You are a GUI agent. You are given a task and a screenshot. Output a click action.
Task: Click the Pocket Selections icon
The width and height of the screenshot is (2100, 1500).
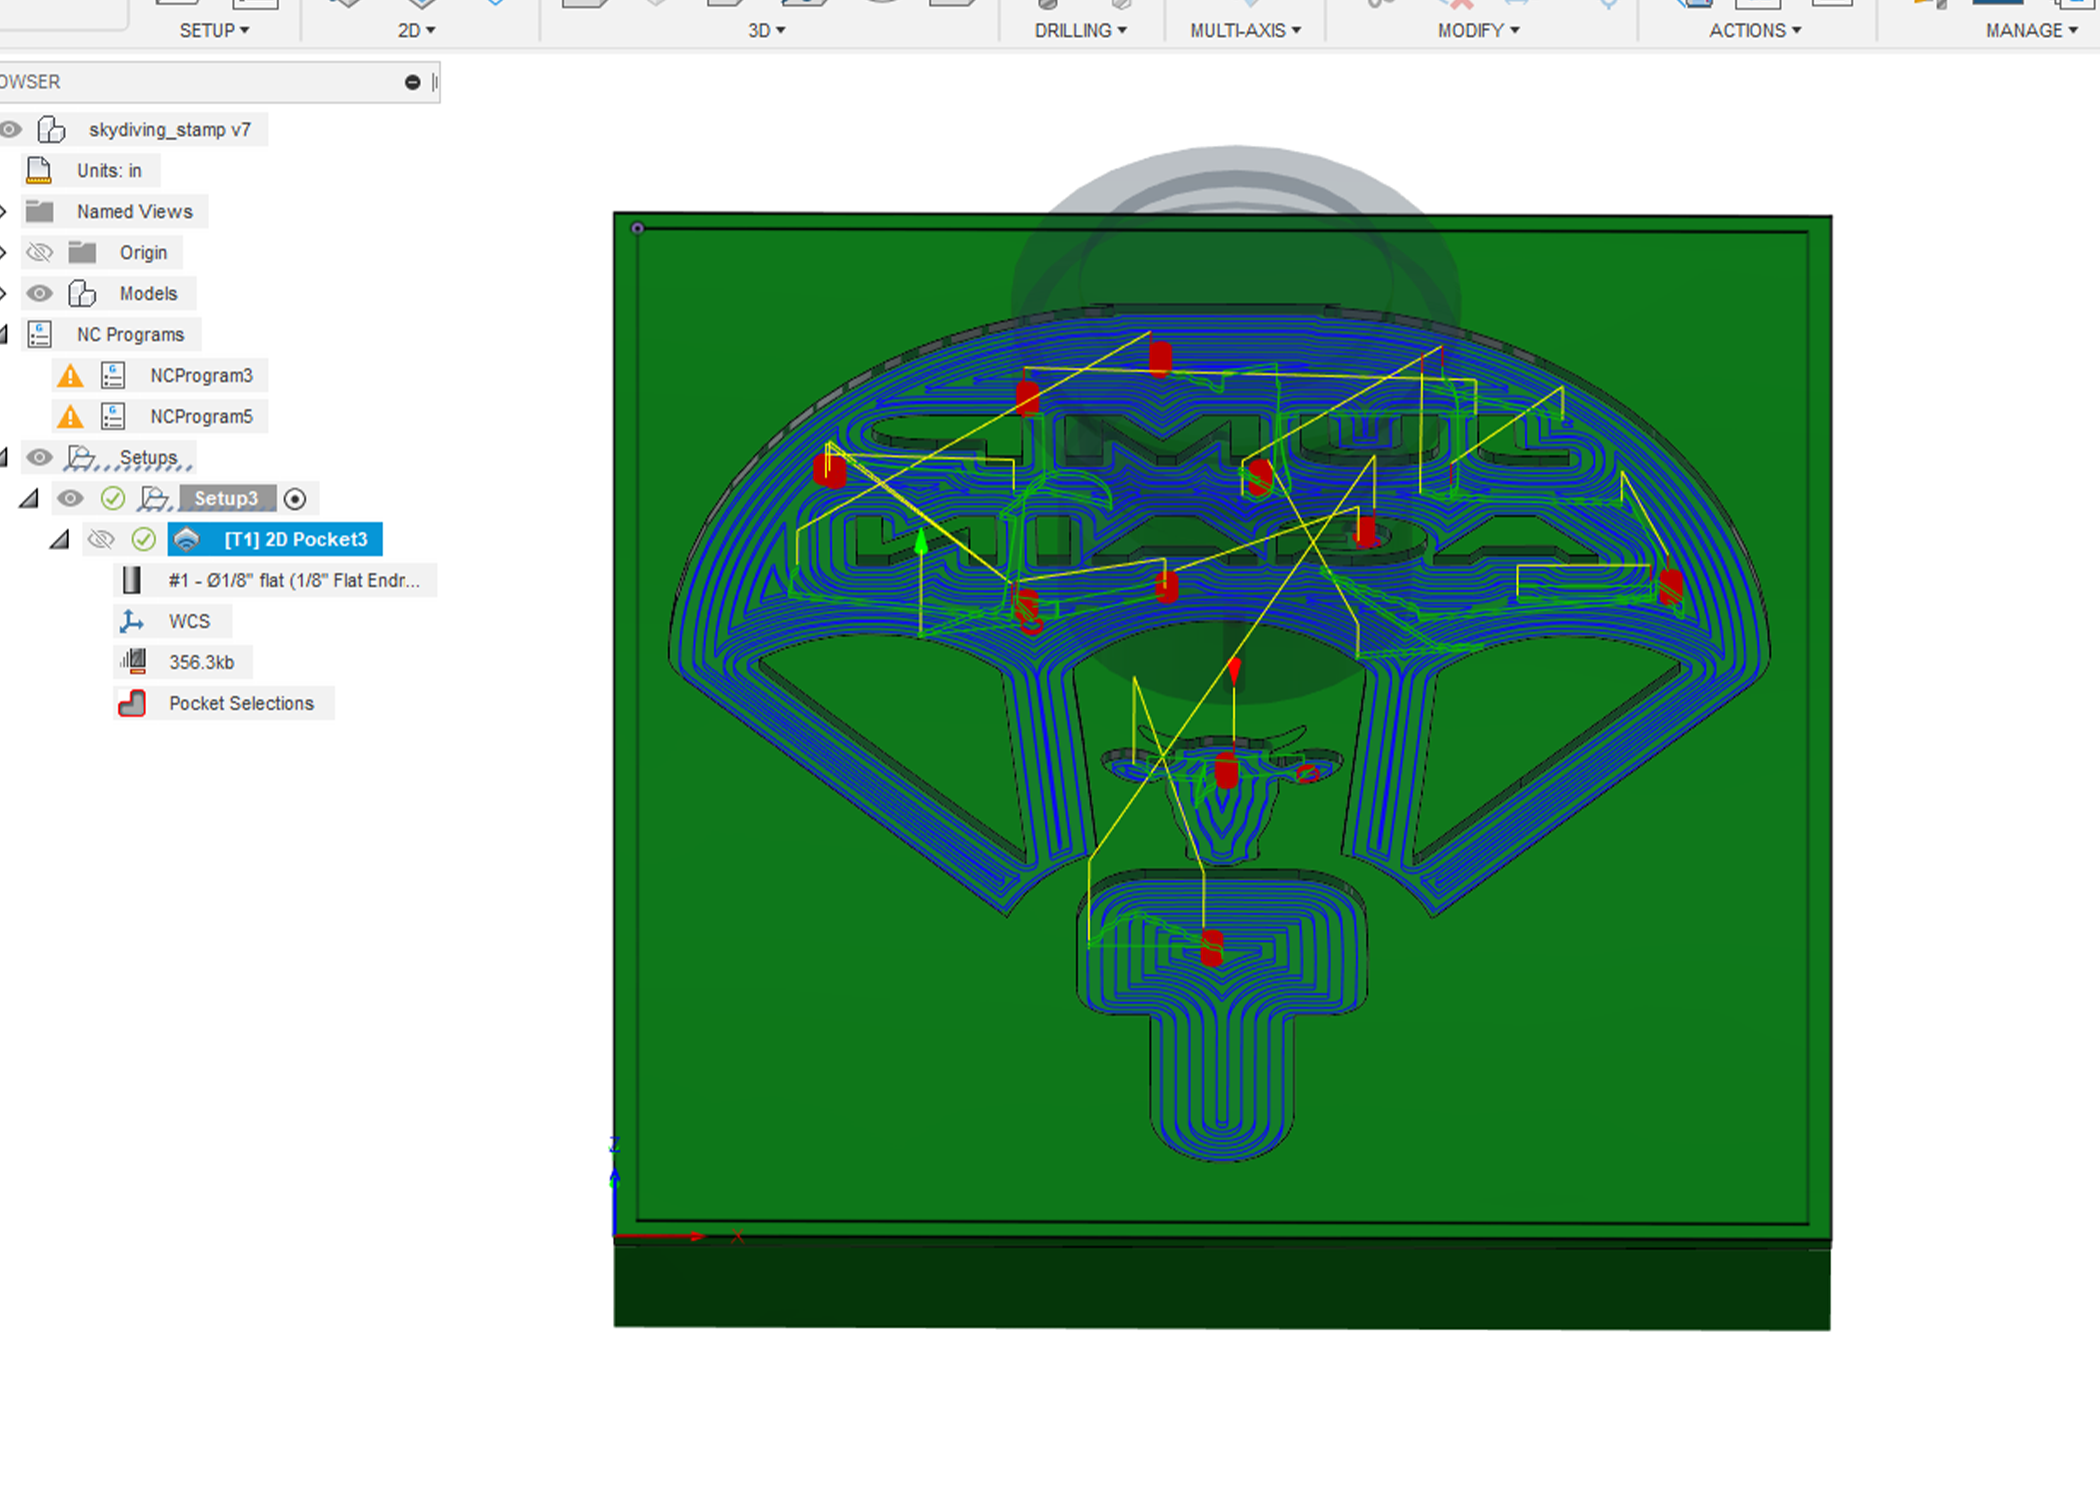point(132,703)
